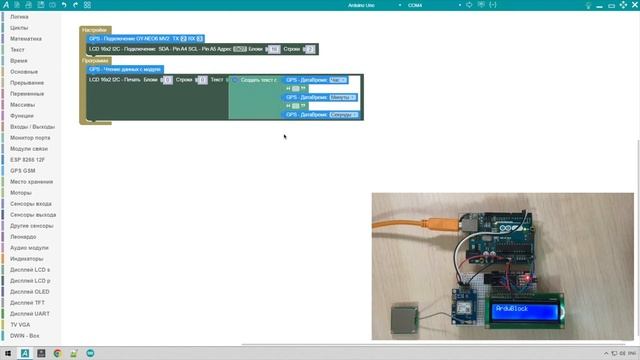This screenshot has height=360, width=640.
Task: Open the Минуты dropdown in GPS block
Action: click(x=343, y=98)
